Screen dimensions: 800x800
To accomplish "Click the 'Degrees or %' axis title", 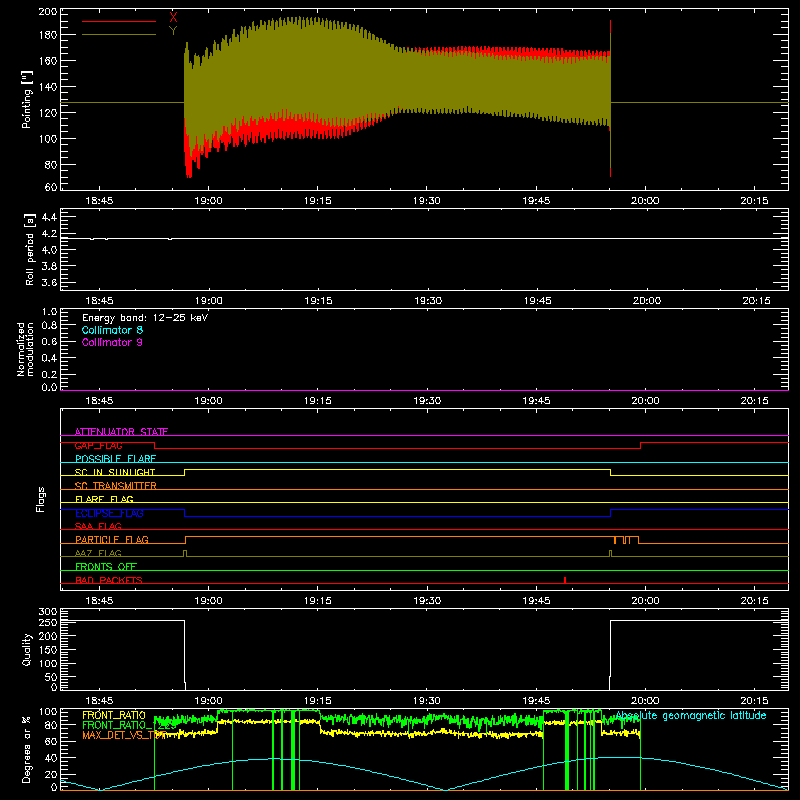I will click(27, 749).
